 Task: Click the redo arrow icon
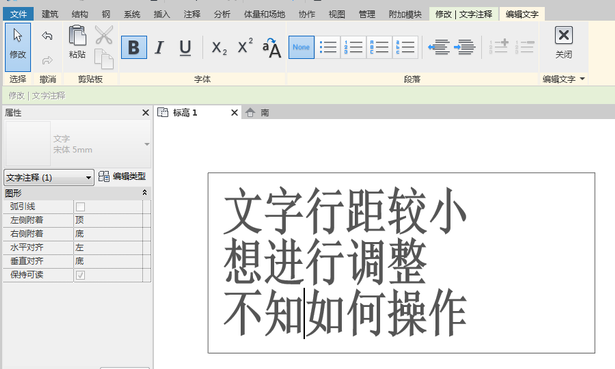(47, 60)
